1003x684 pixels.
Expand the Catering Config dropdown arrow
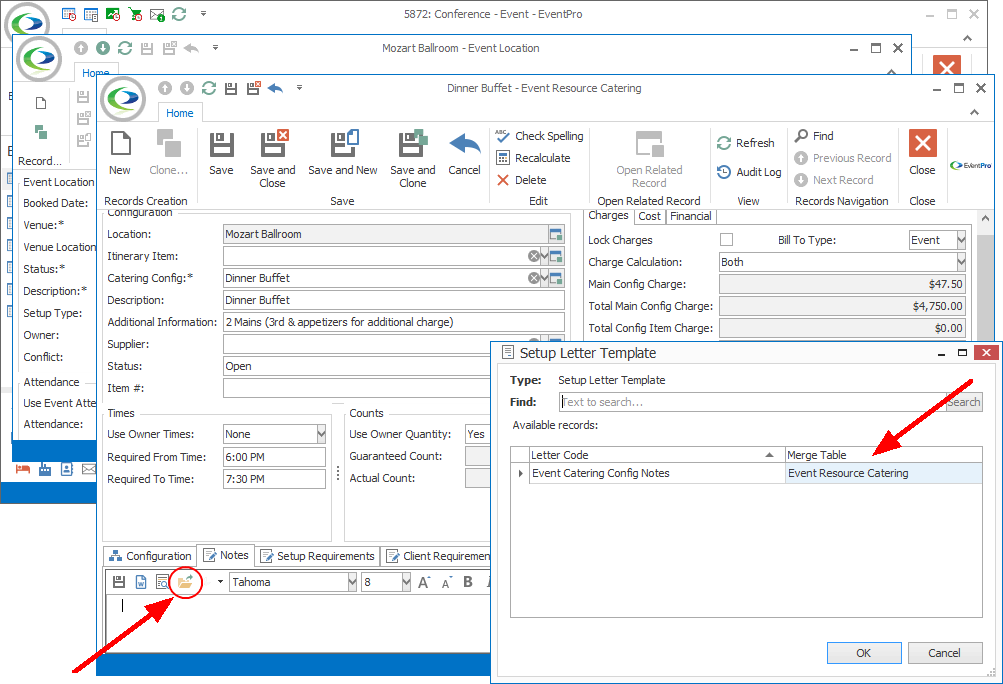click(544, 278)
